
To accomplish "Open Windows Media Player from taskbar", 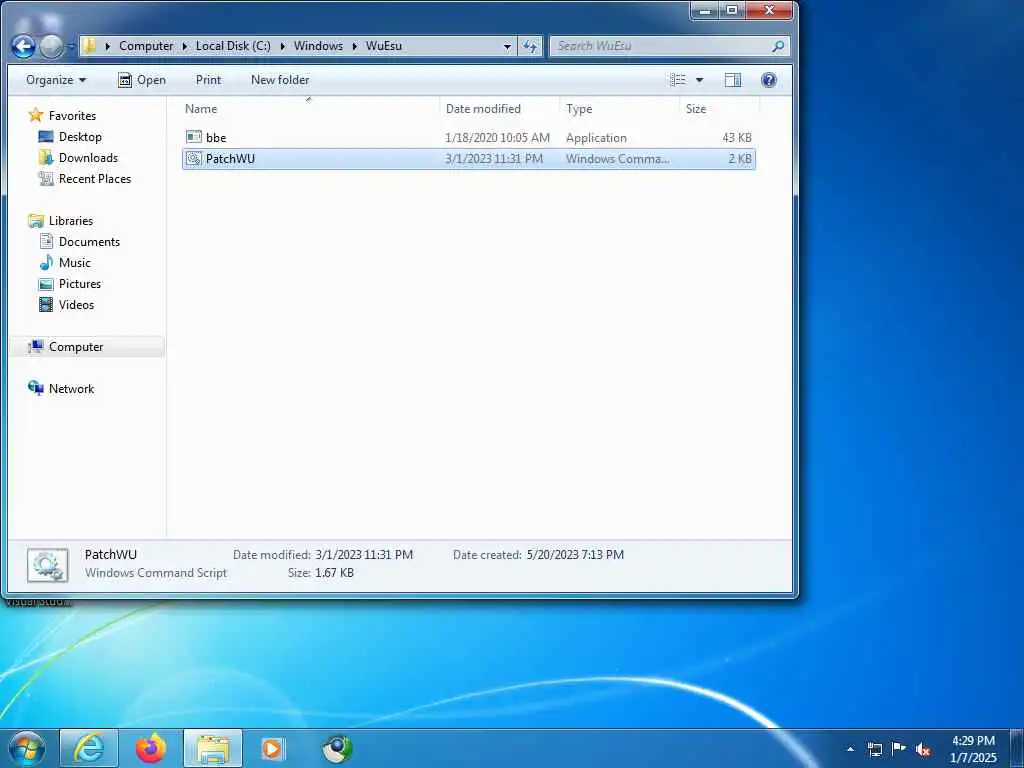I will 274,748.
